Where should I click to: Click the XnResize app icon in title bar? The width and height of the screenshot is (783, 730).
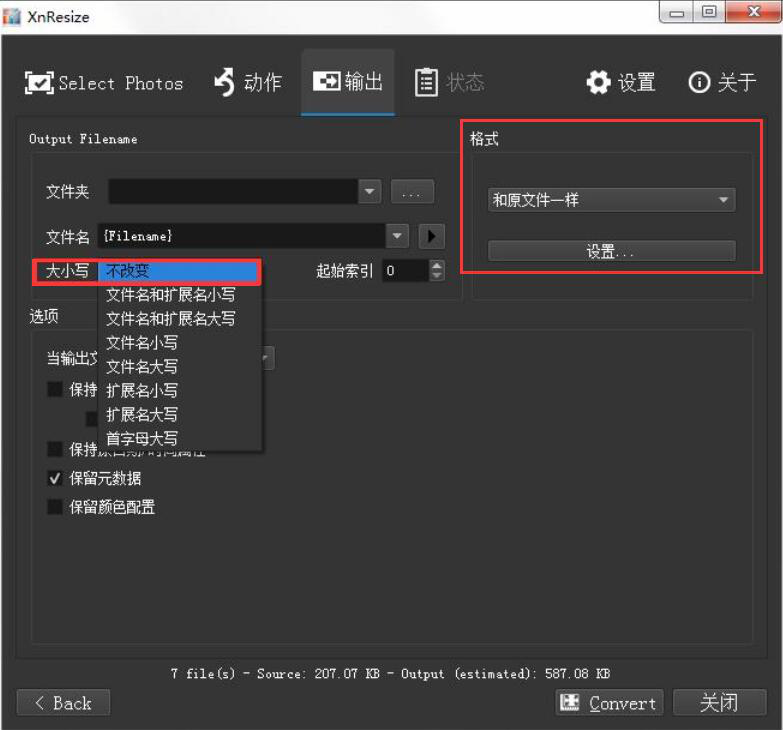[x=11, y=16]
